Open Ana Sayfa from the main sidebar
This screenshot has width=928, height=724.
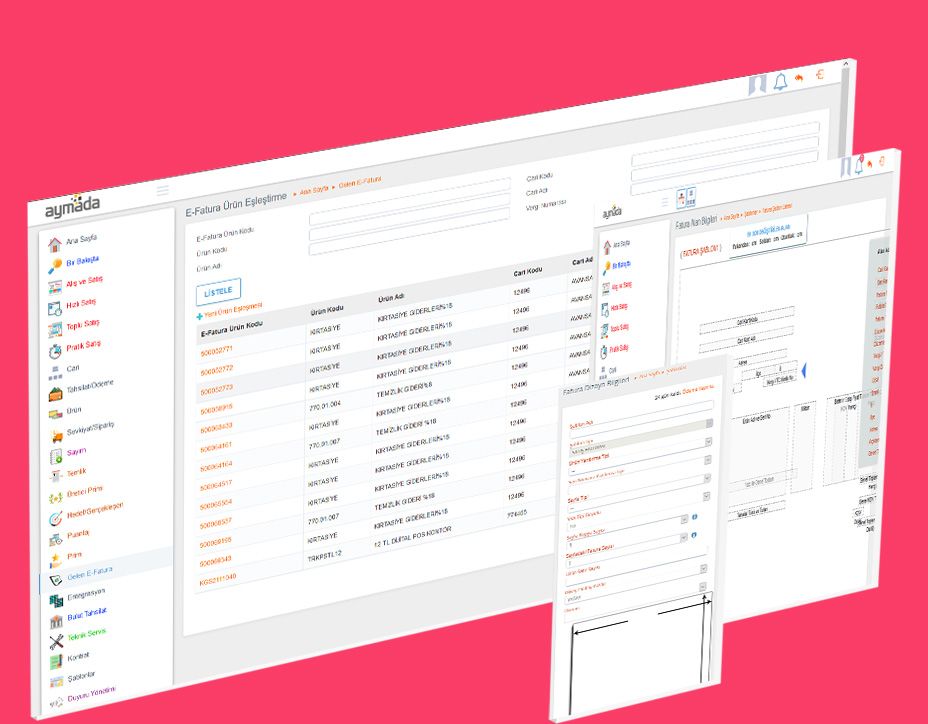click(84, 241)
